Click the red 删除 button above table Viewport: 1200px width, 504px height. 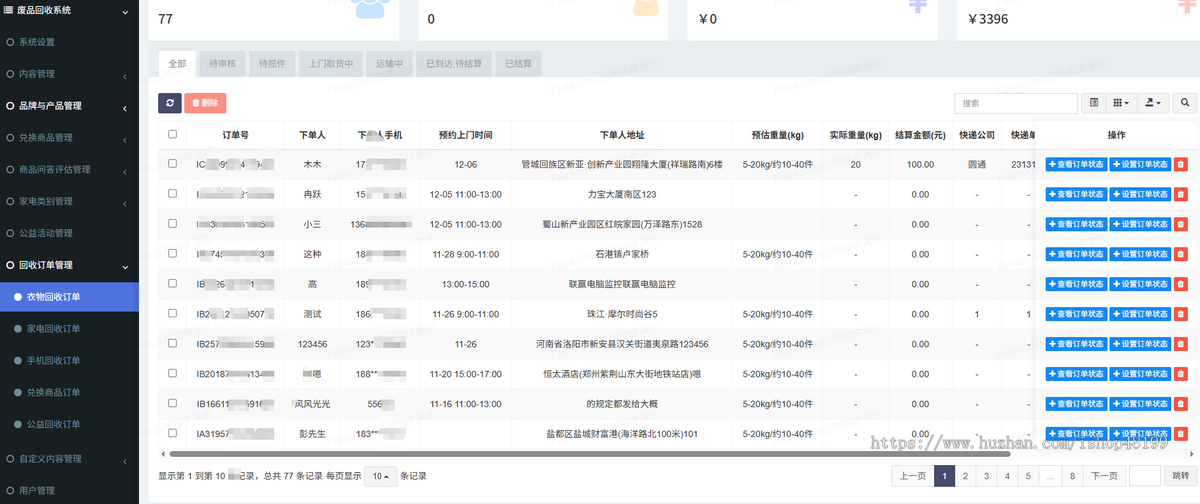tap(205, 103)
